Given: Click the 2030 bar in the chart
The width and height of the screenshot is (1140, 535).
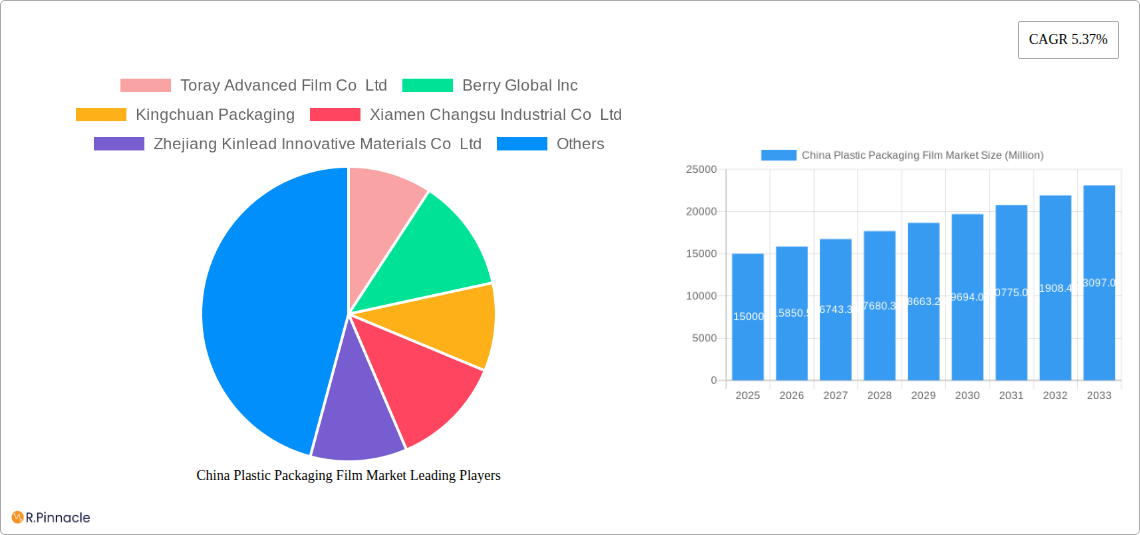Looking at the screenshot, I should (968, 297).
